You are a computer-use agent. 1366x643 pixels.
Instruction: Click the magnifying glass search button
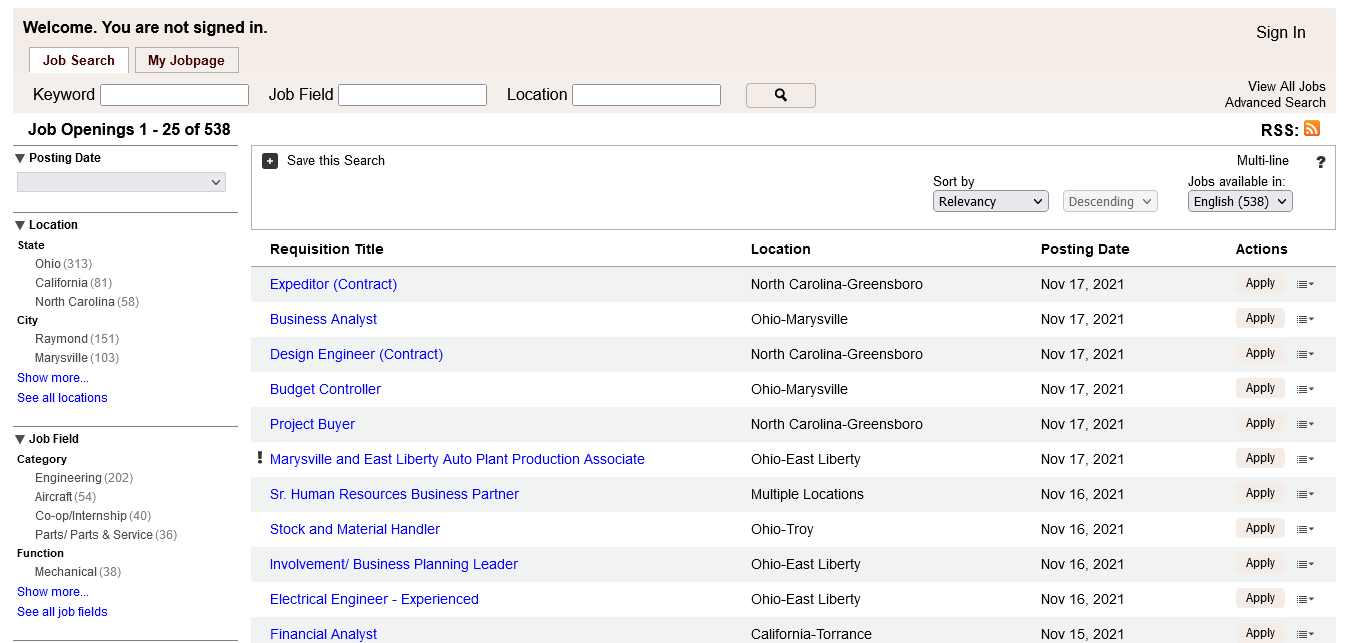coord(780,95)
